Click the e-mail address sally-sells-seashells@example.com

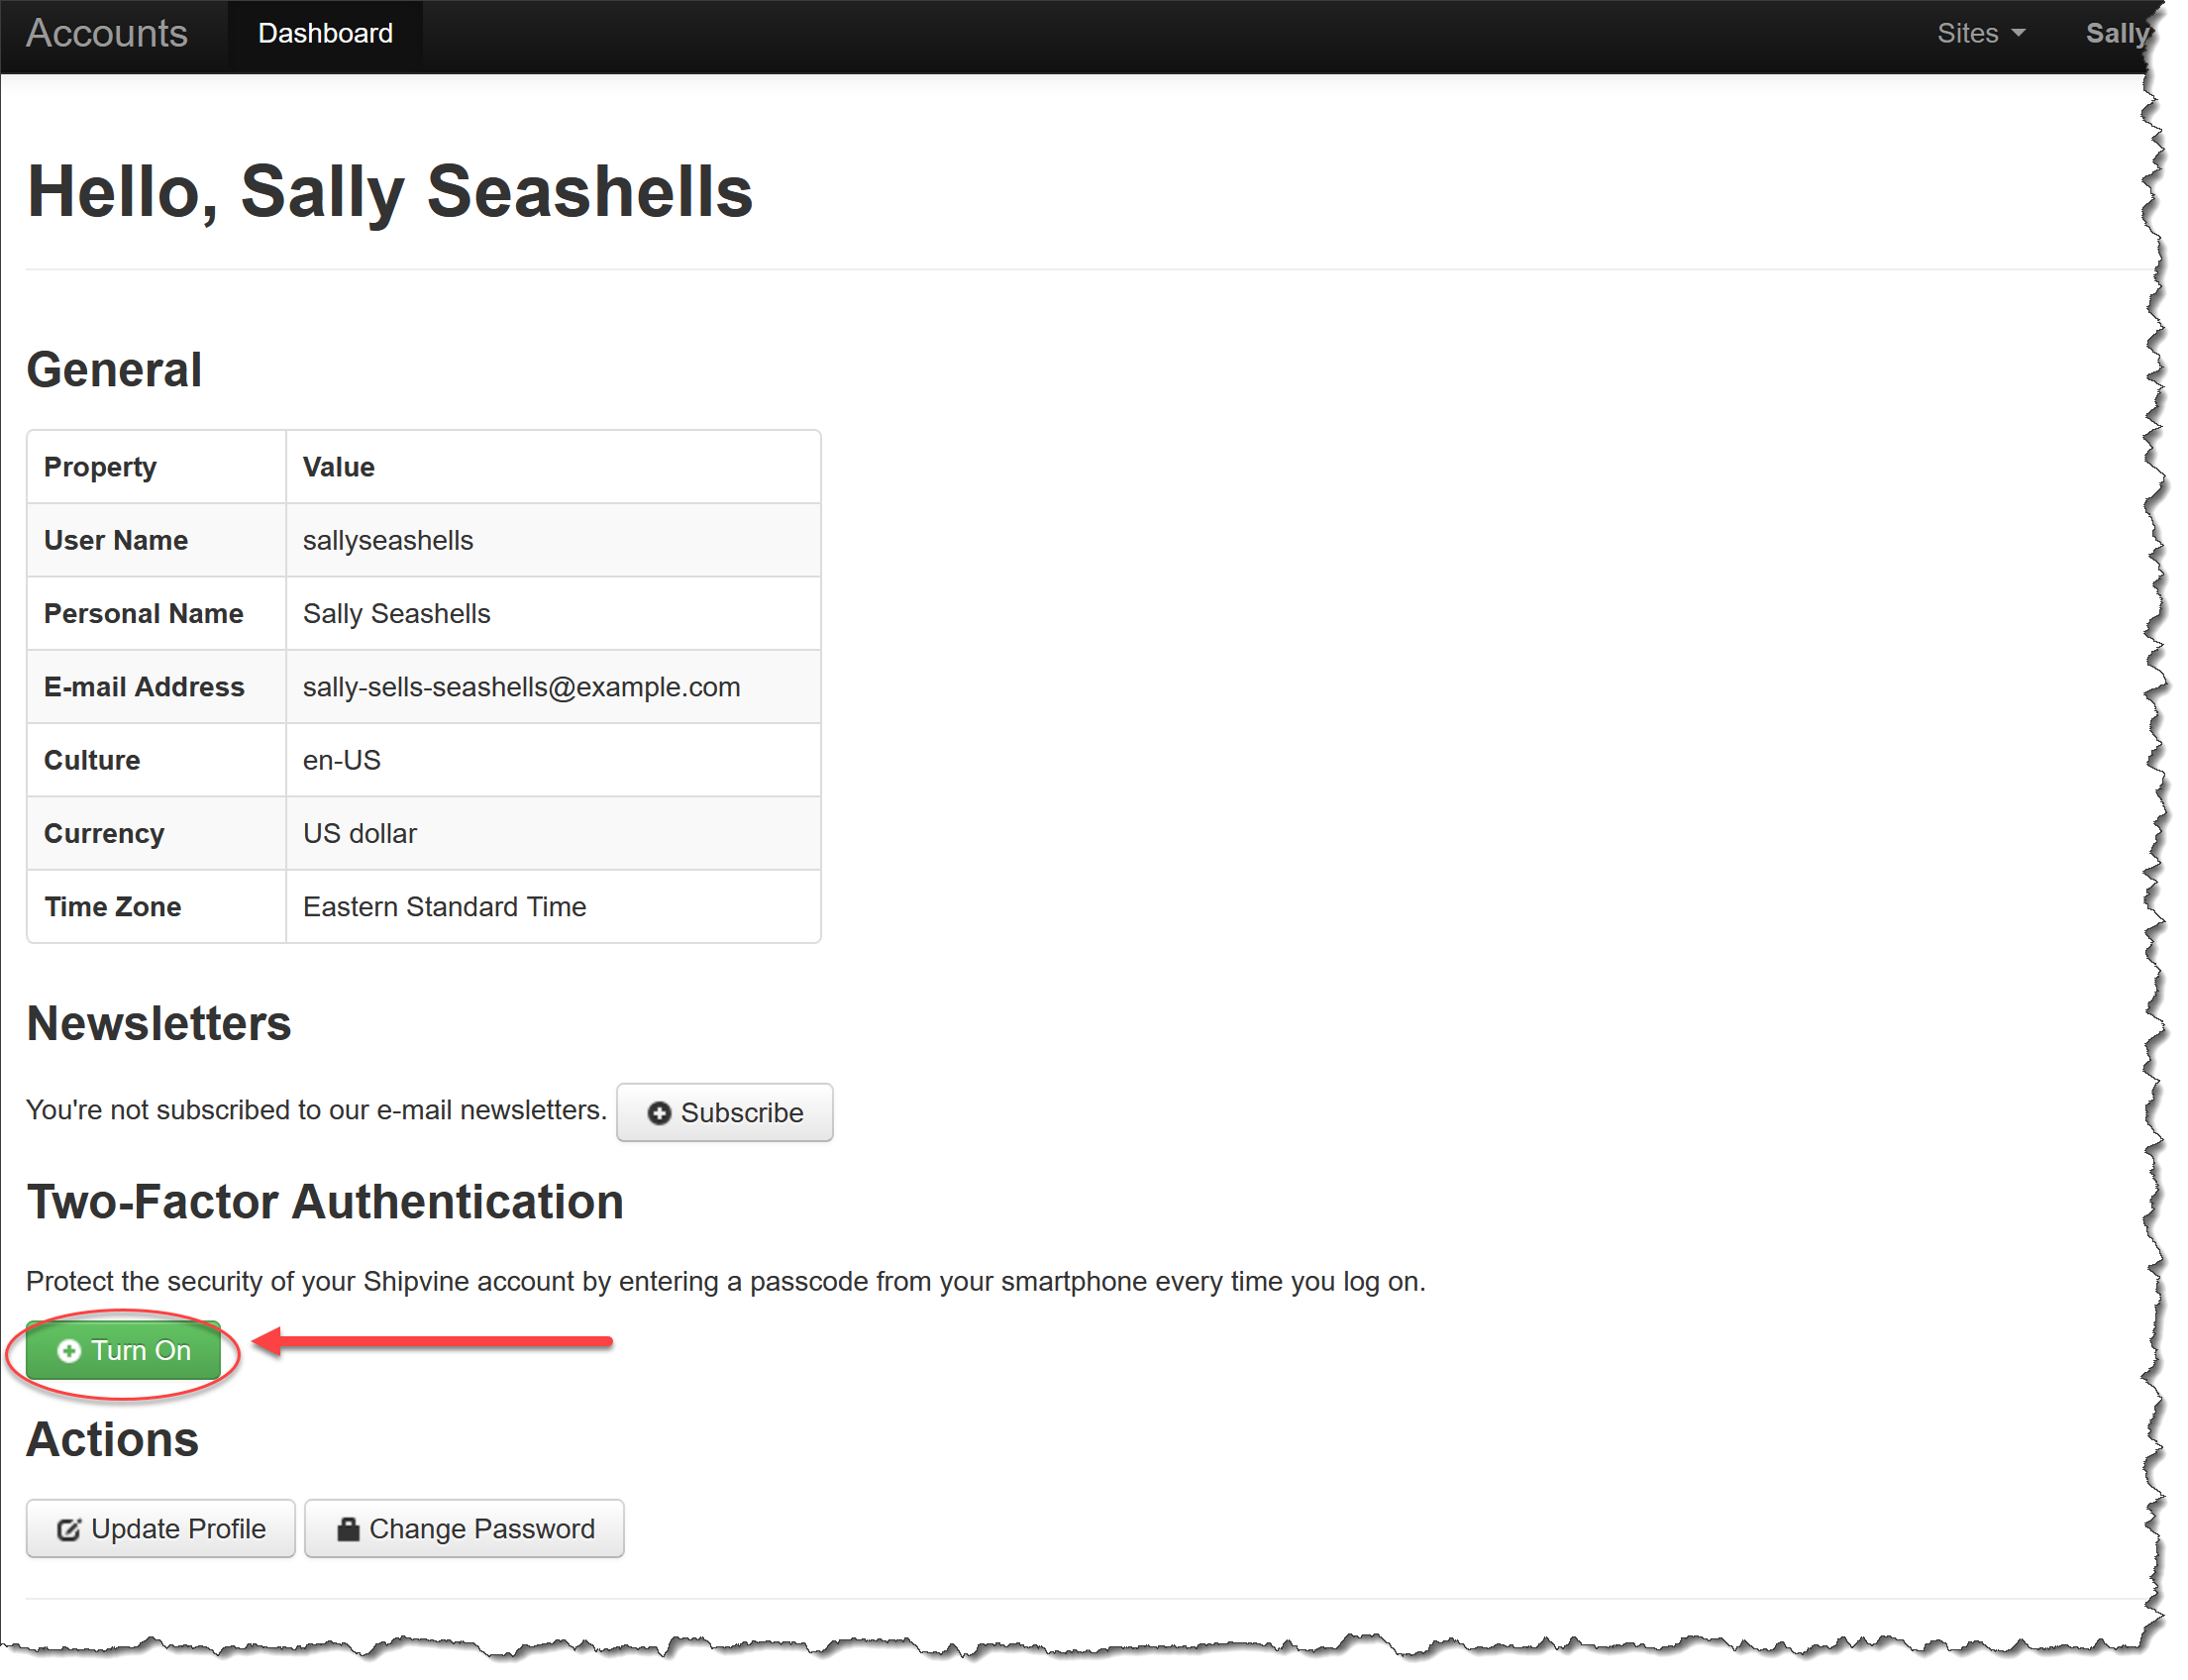521,688
